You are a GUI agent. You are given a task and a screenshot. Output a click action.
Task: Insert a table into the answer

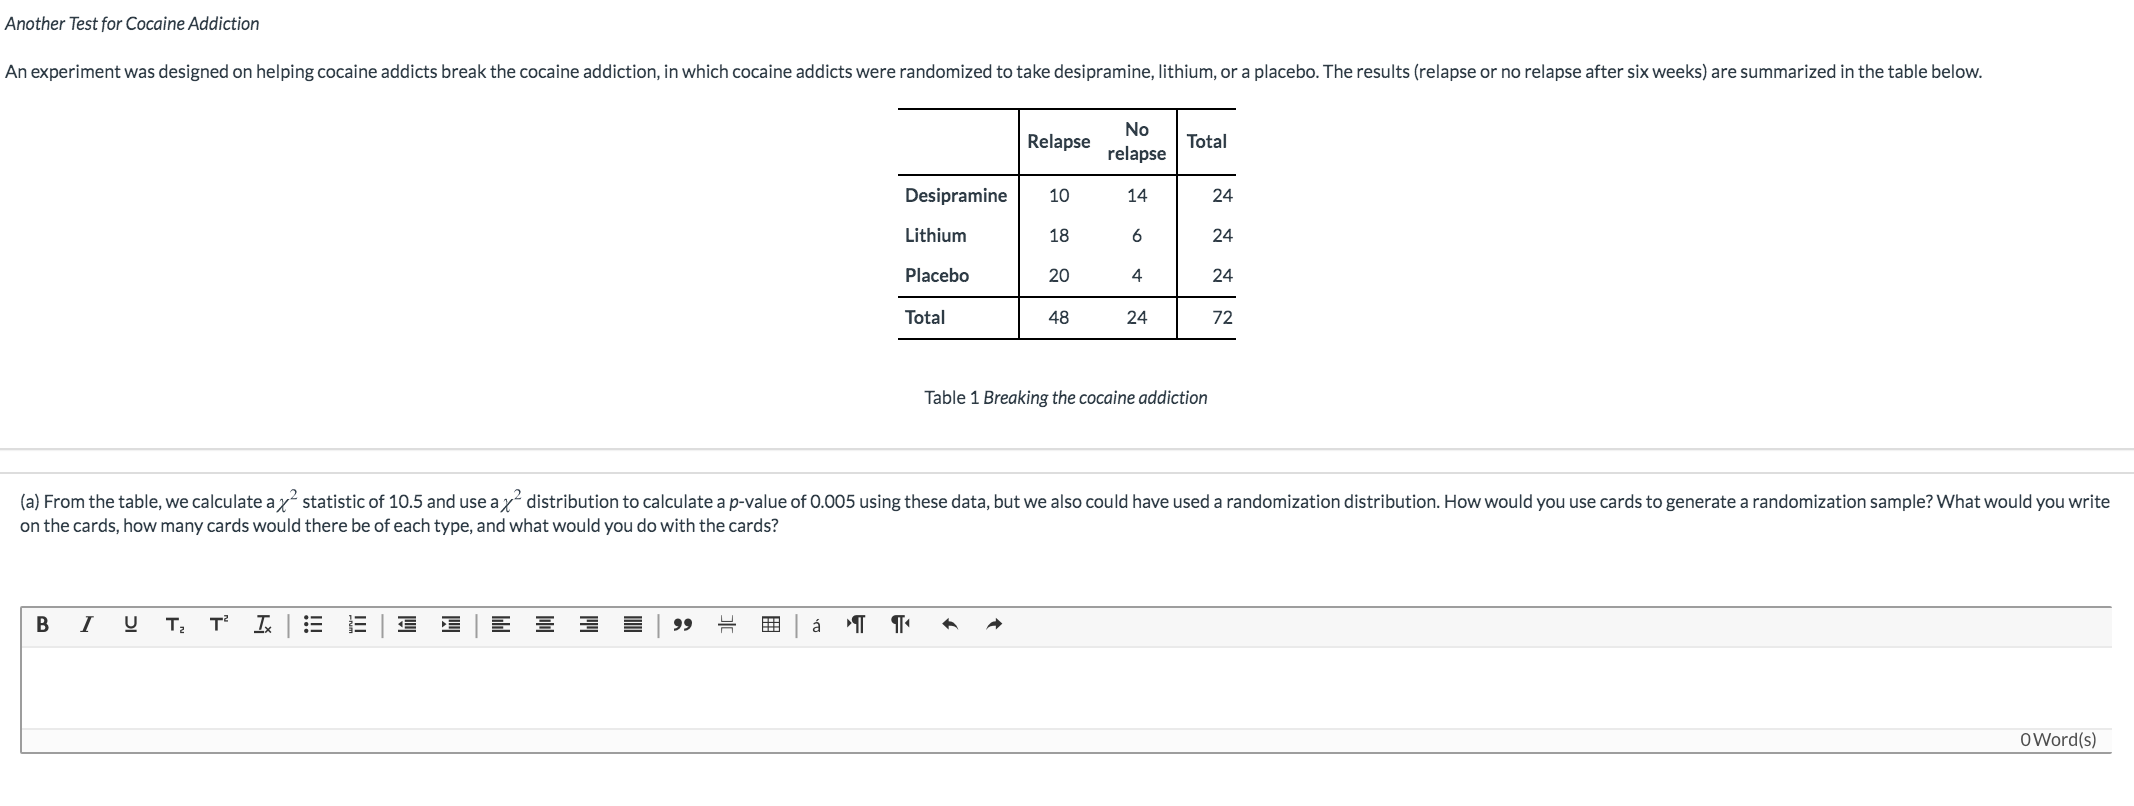pos(771,625)
